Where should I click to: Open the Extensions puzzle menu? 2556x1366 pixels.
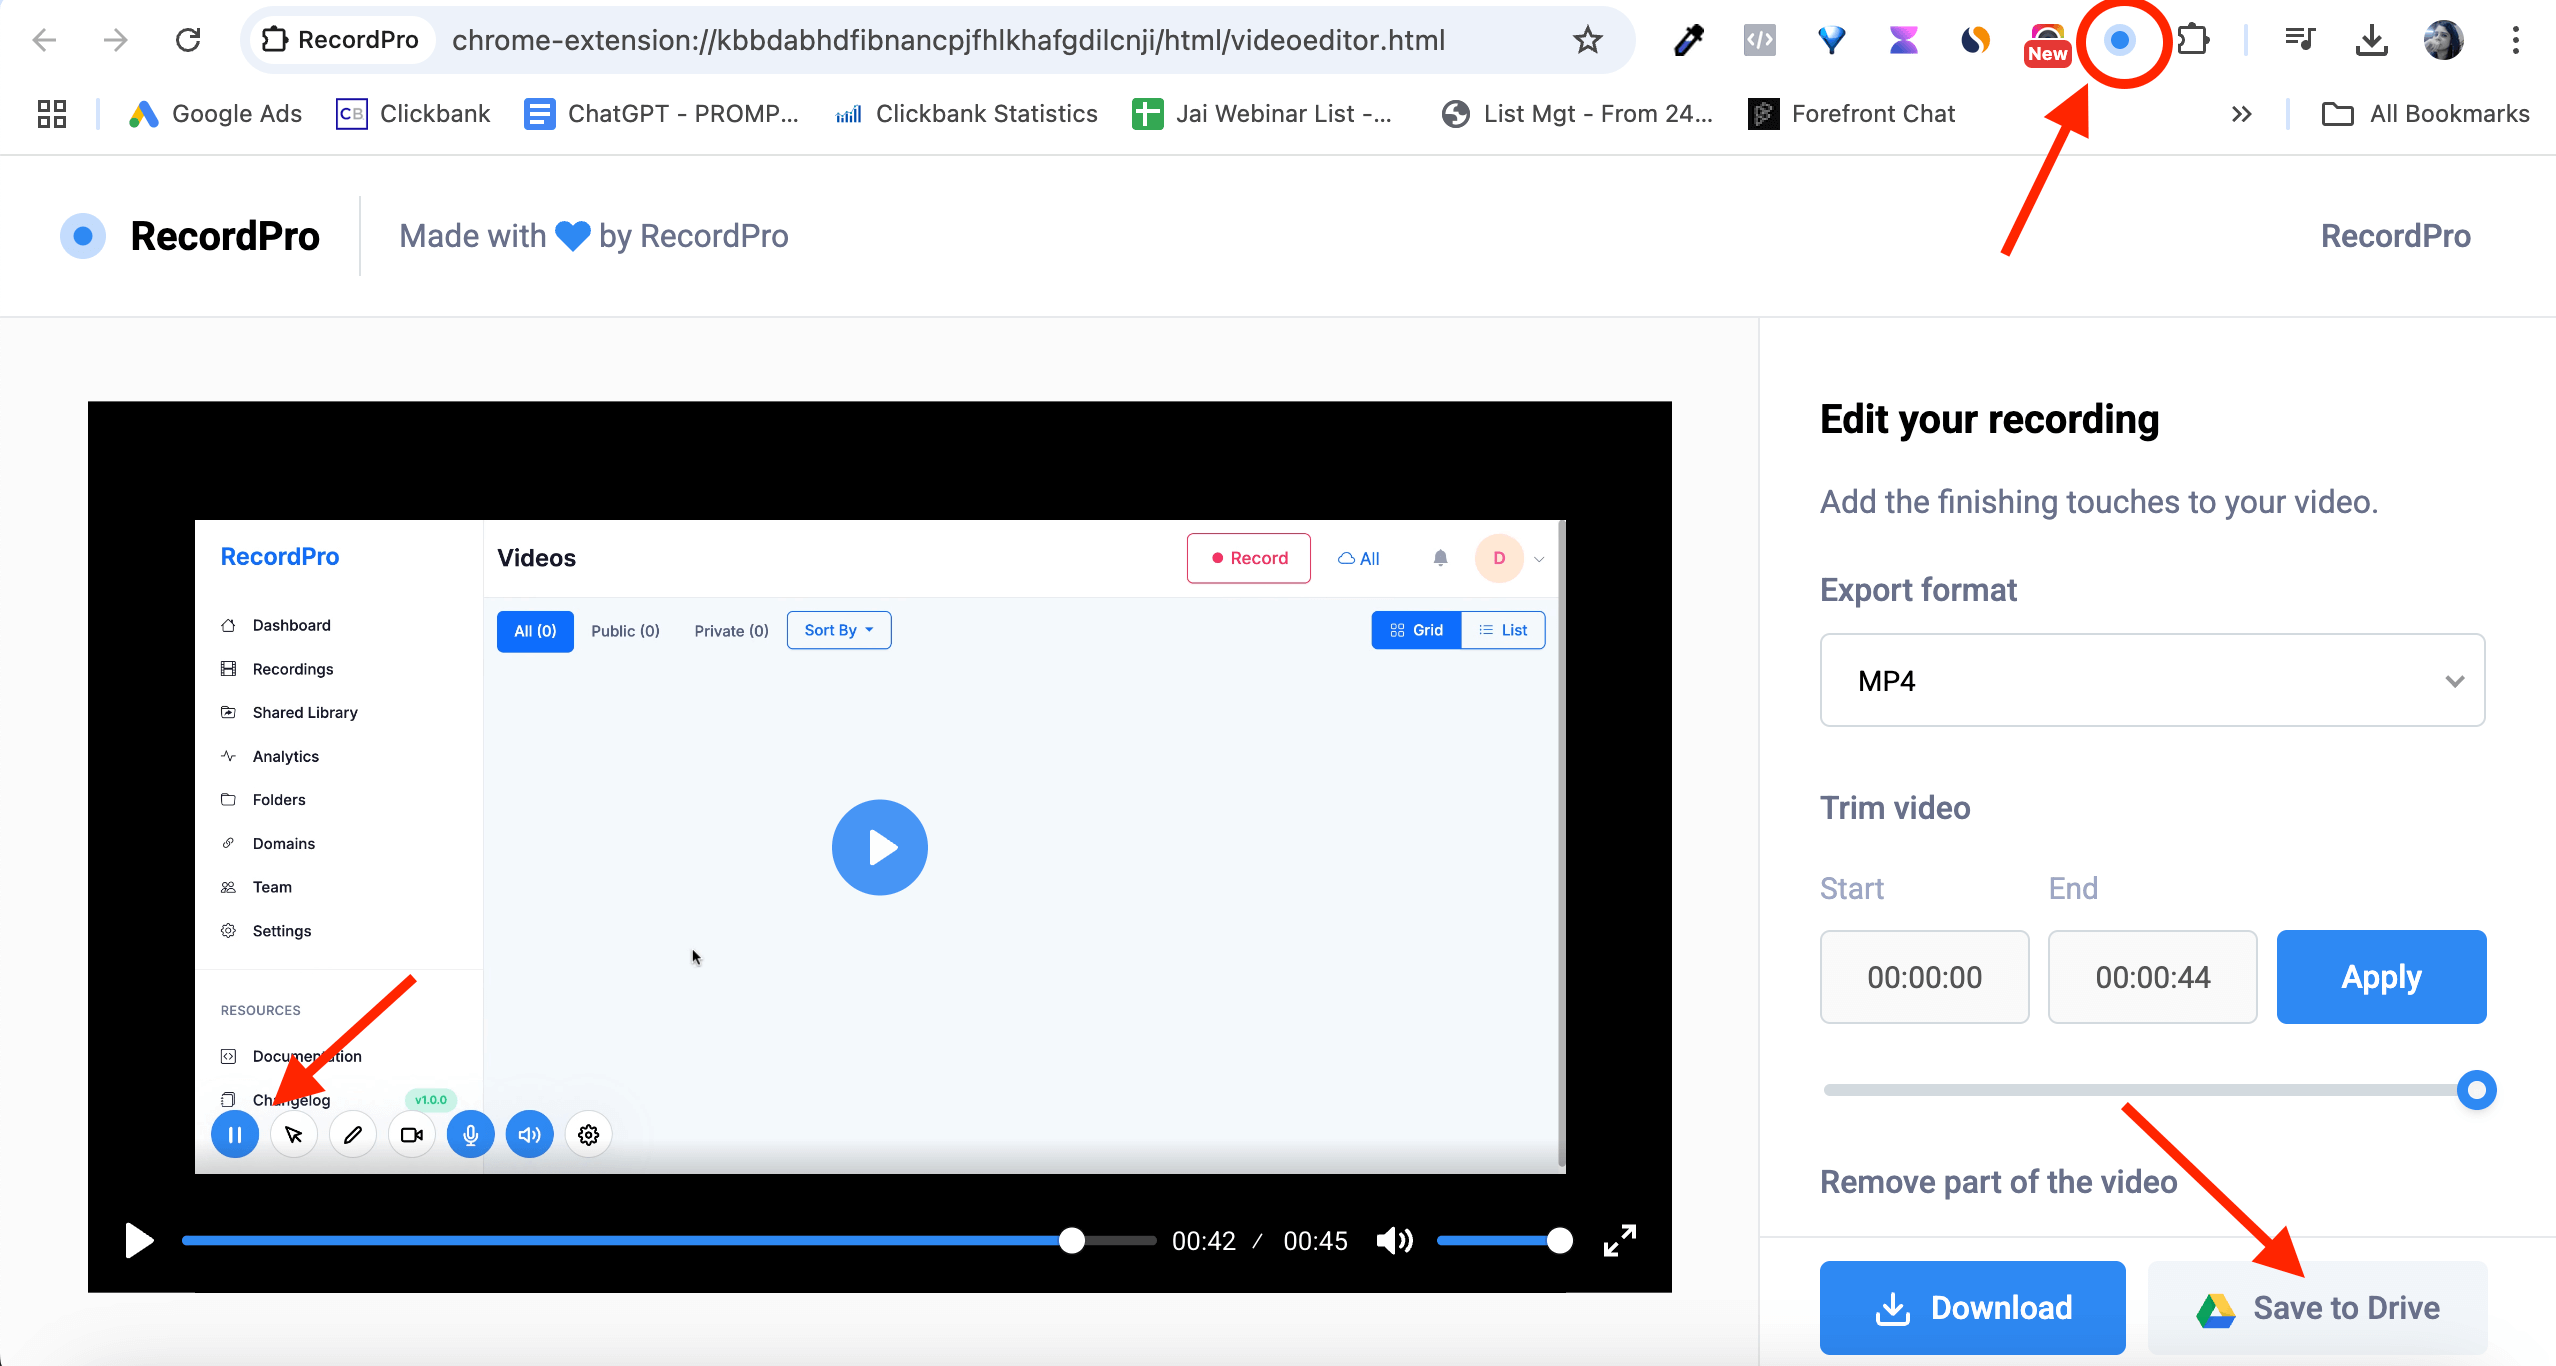click(x=2192, y=40)
